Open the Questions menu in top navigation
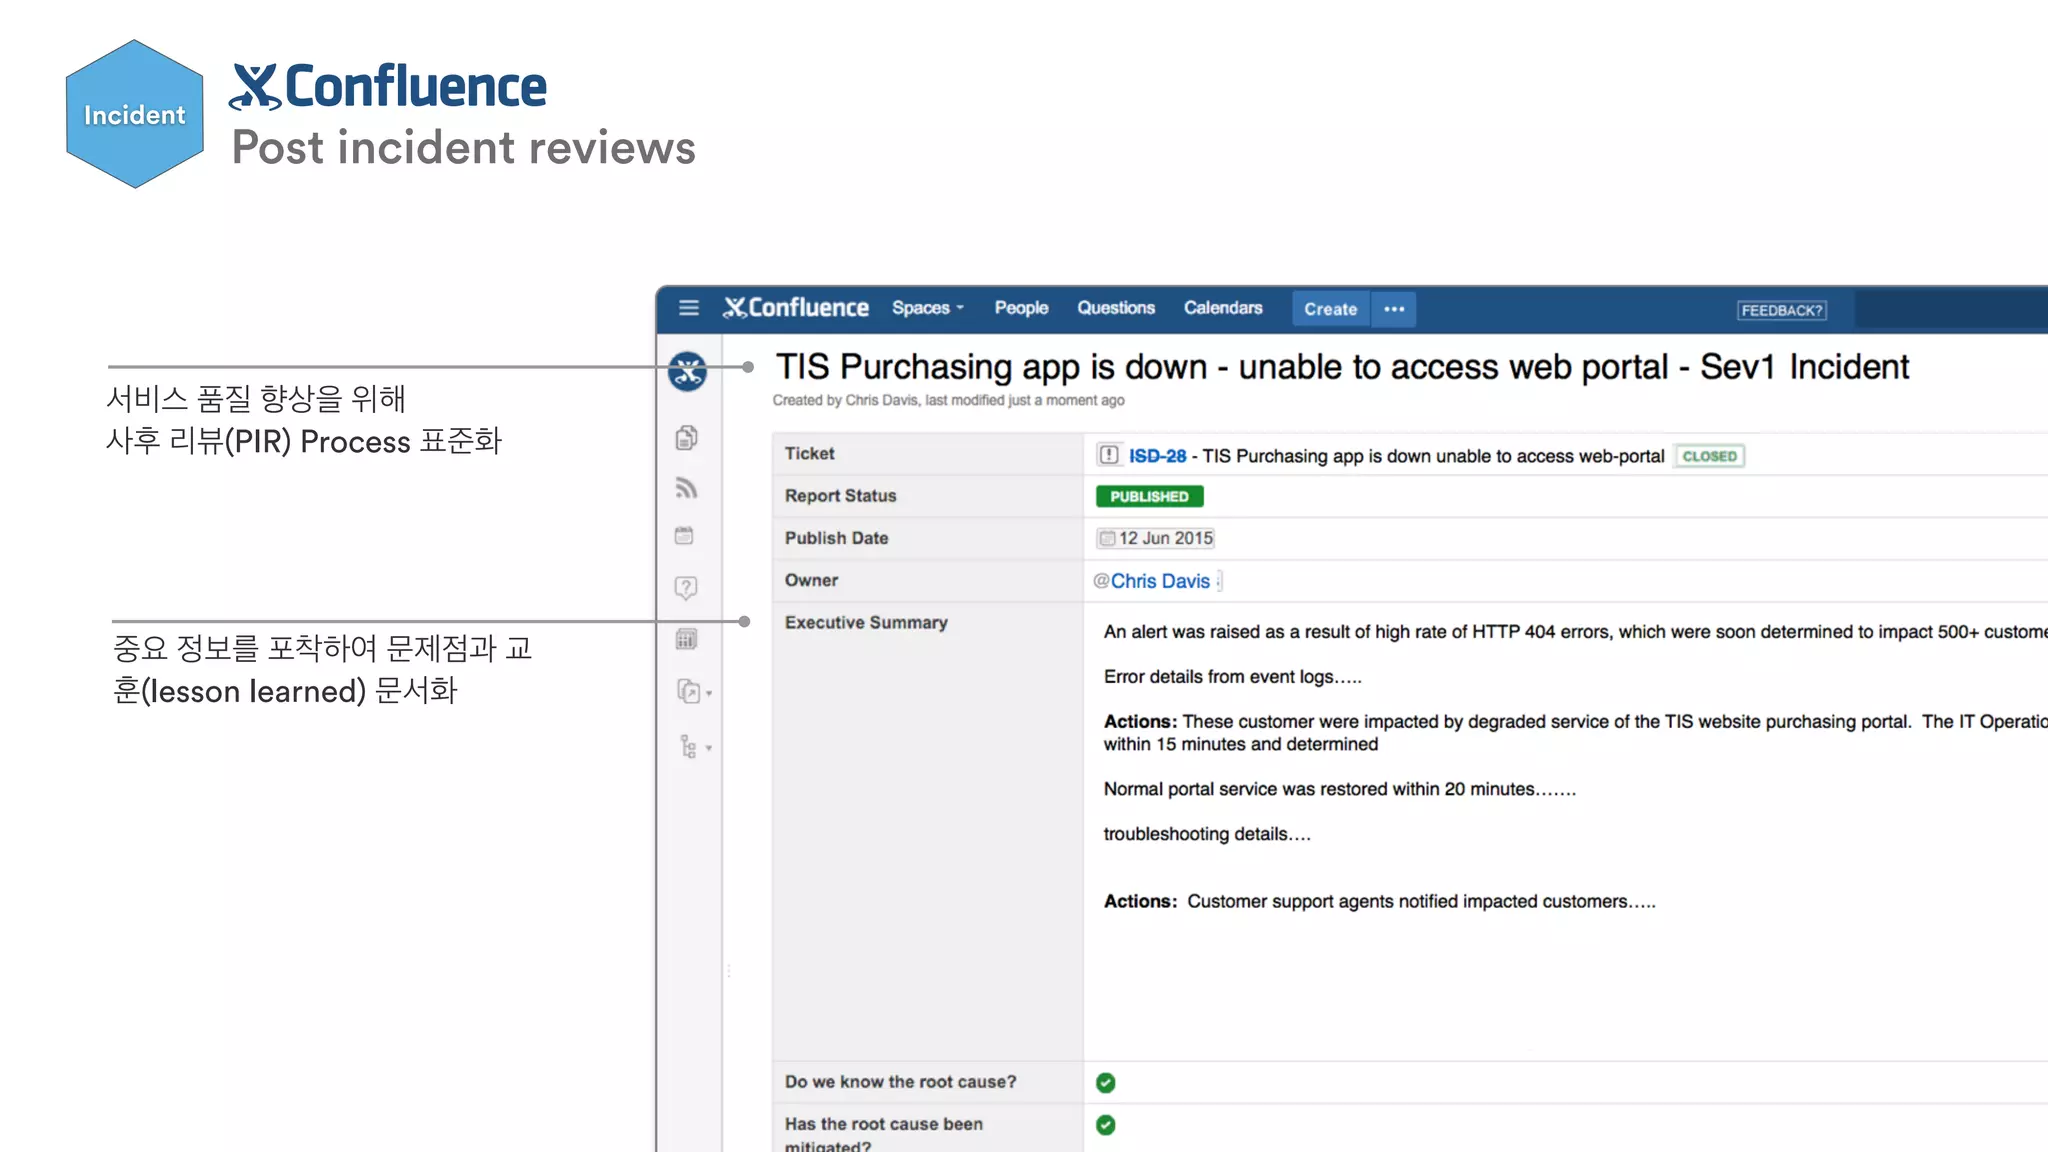2048x1152 pixels. (1115, 308)
